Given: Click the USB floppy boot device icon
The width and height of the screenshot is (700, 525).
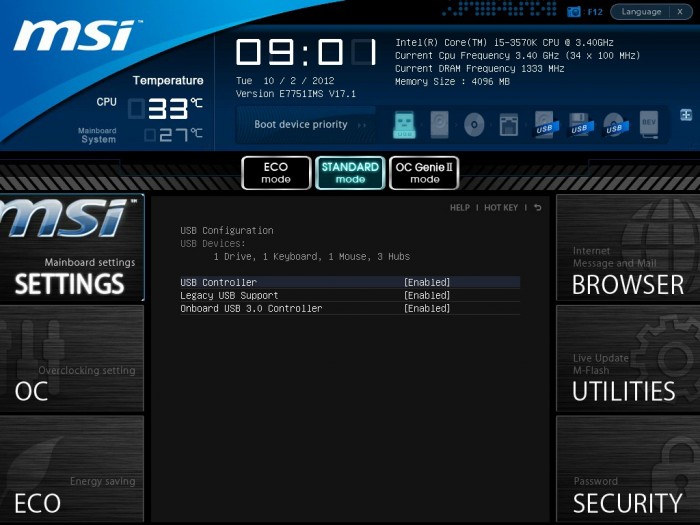Looking at the screenshot, I should pos(579,125).
